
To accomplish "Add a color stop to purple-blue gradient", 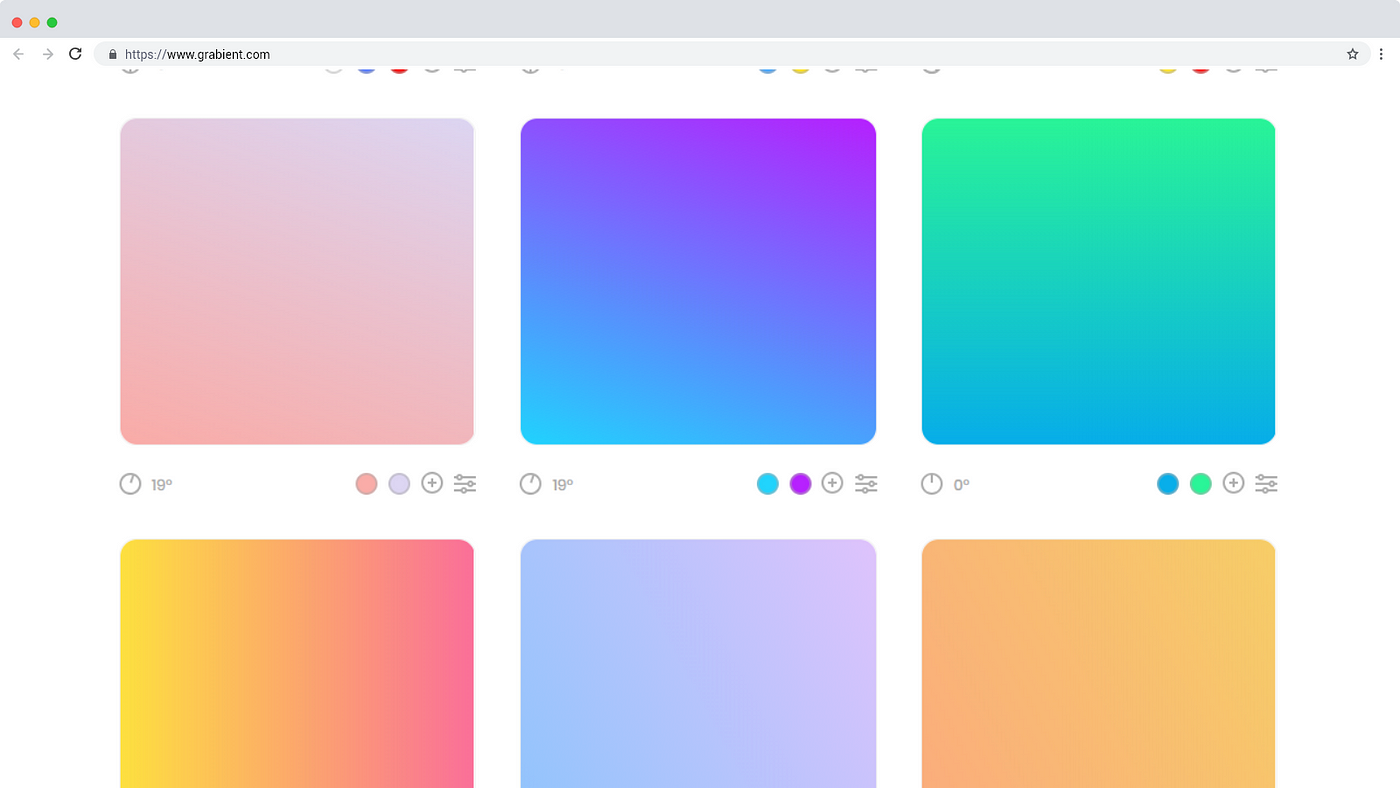I will pos(832,483).
